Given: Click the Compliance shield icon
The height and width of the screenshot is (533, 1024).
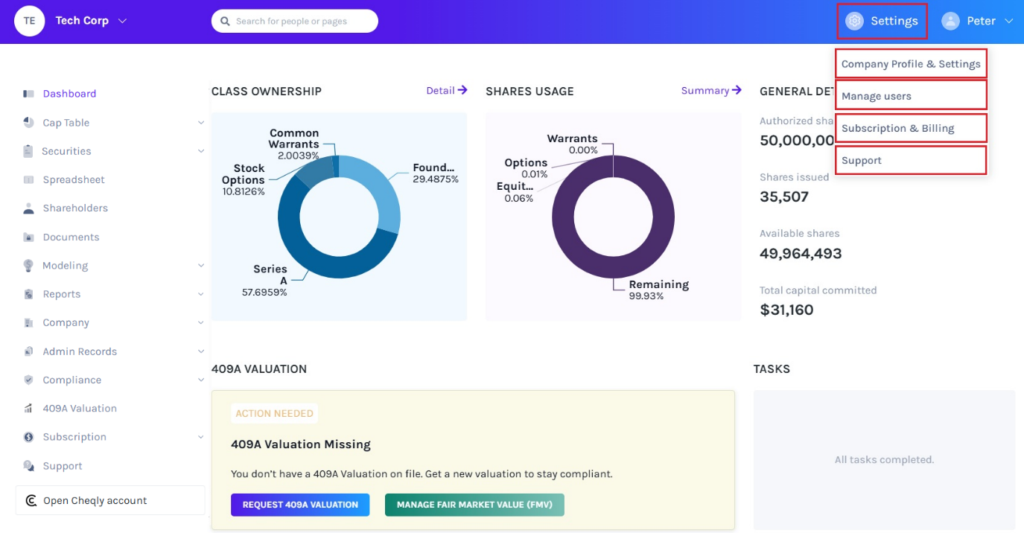Looking at the screenshot, I should tap(28, 380).
